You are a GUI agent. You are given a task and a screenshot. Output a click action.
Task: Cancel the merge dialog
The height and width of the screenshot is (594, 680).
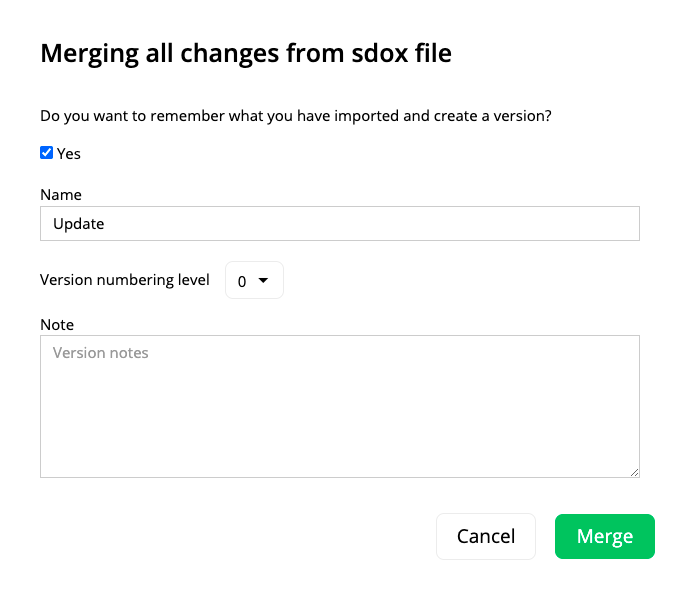pyautogui.click(x=486, y=536)
